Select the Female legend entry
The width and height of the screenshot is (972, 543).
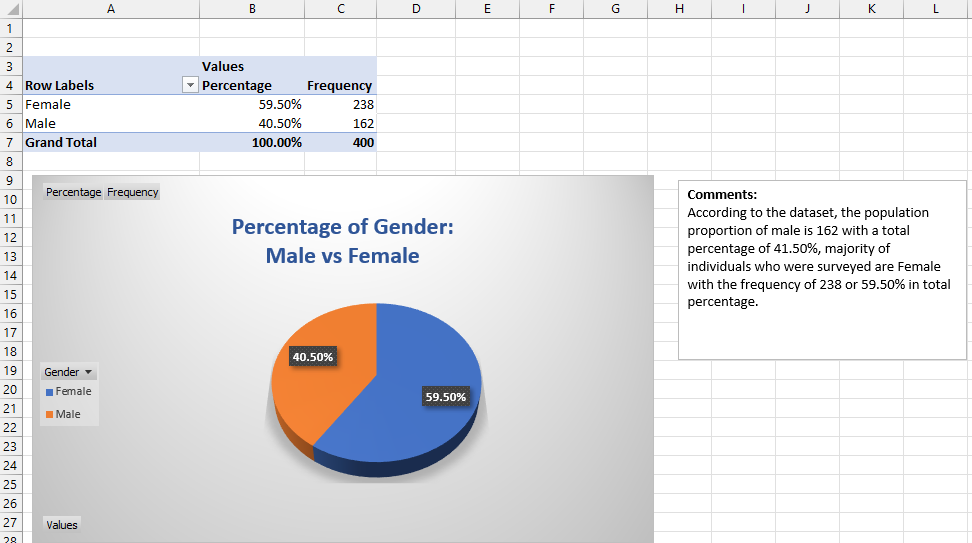pyautogui.click(x=68, y=392)
